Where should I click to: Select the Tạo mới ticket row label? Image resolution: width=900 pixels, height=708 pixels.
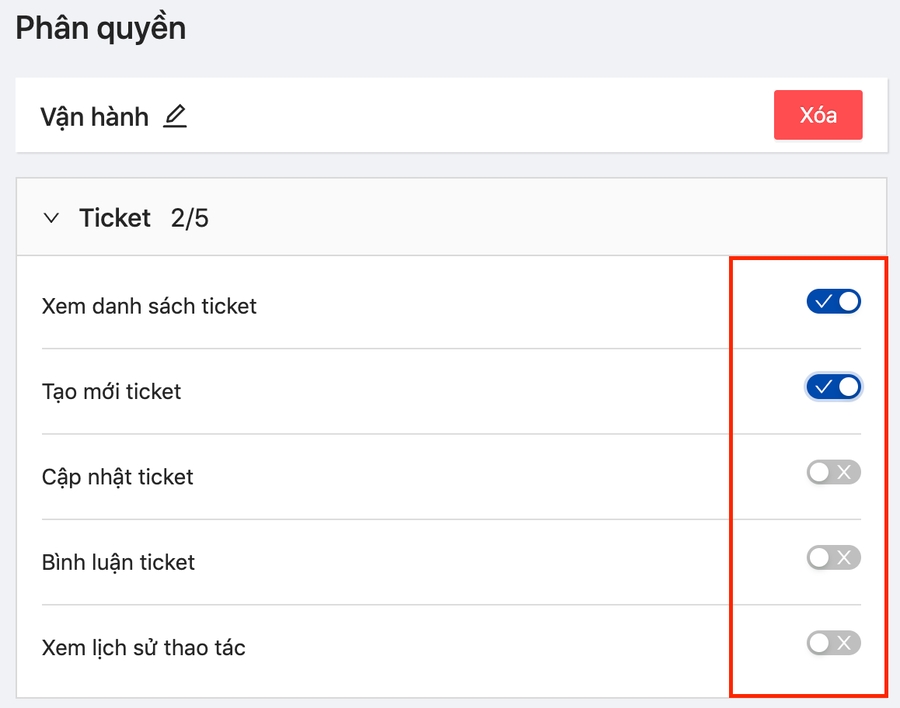112,391
